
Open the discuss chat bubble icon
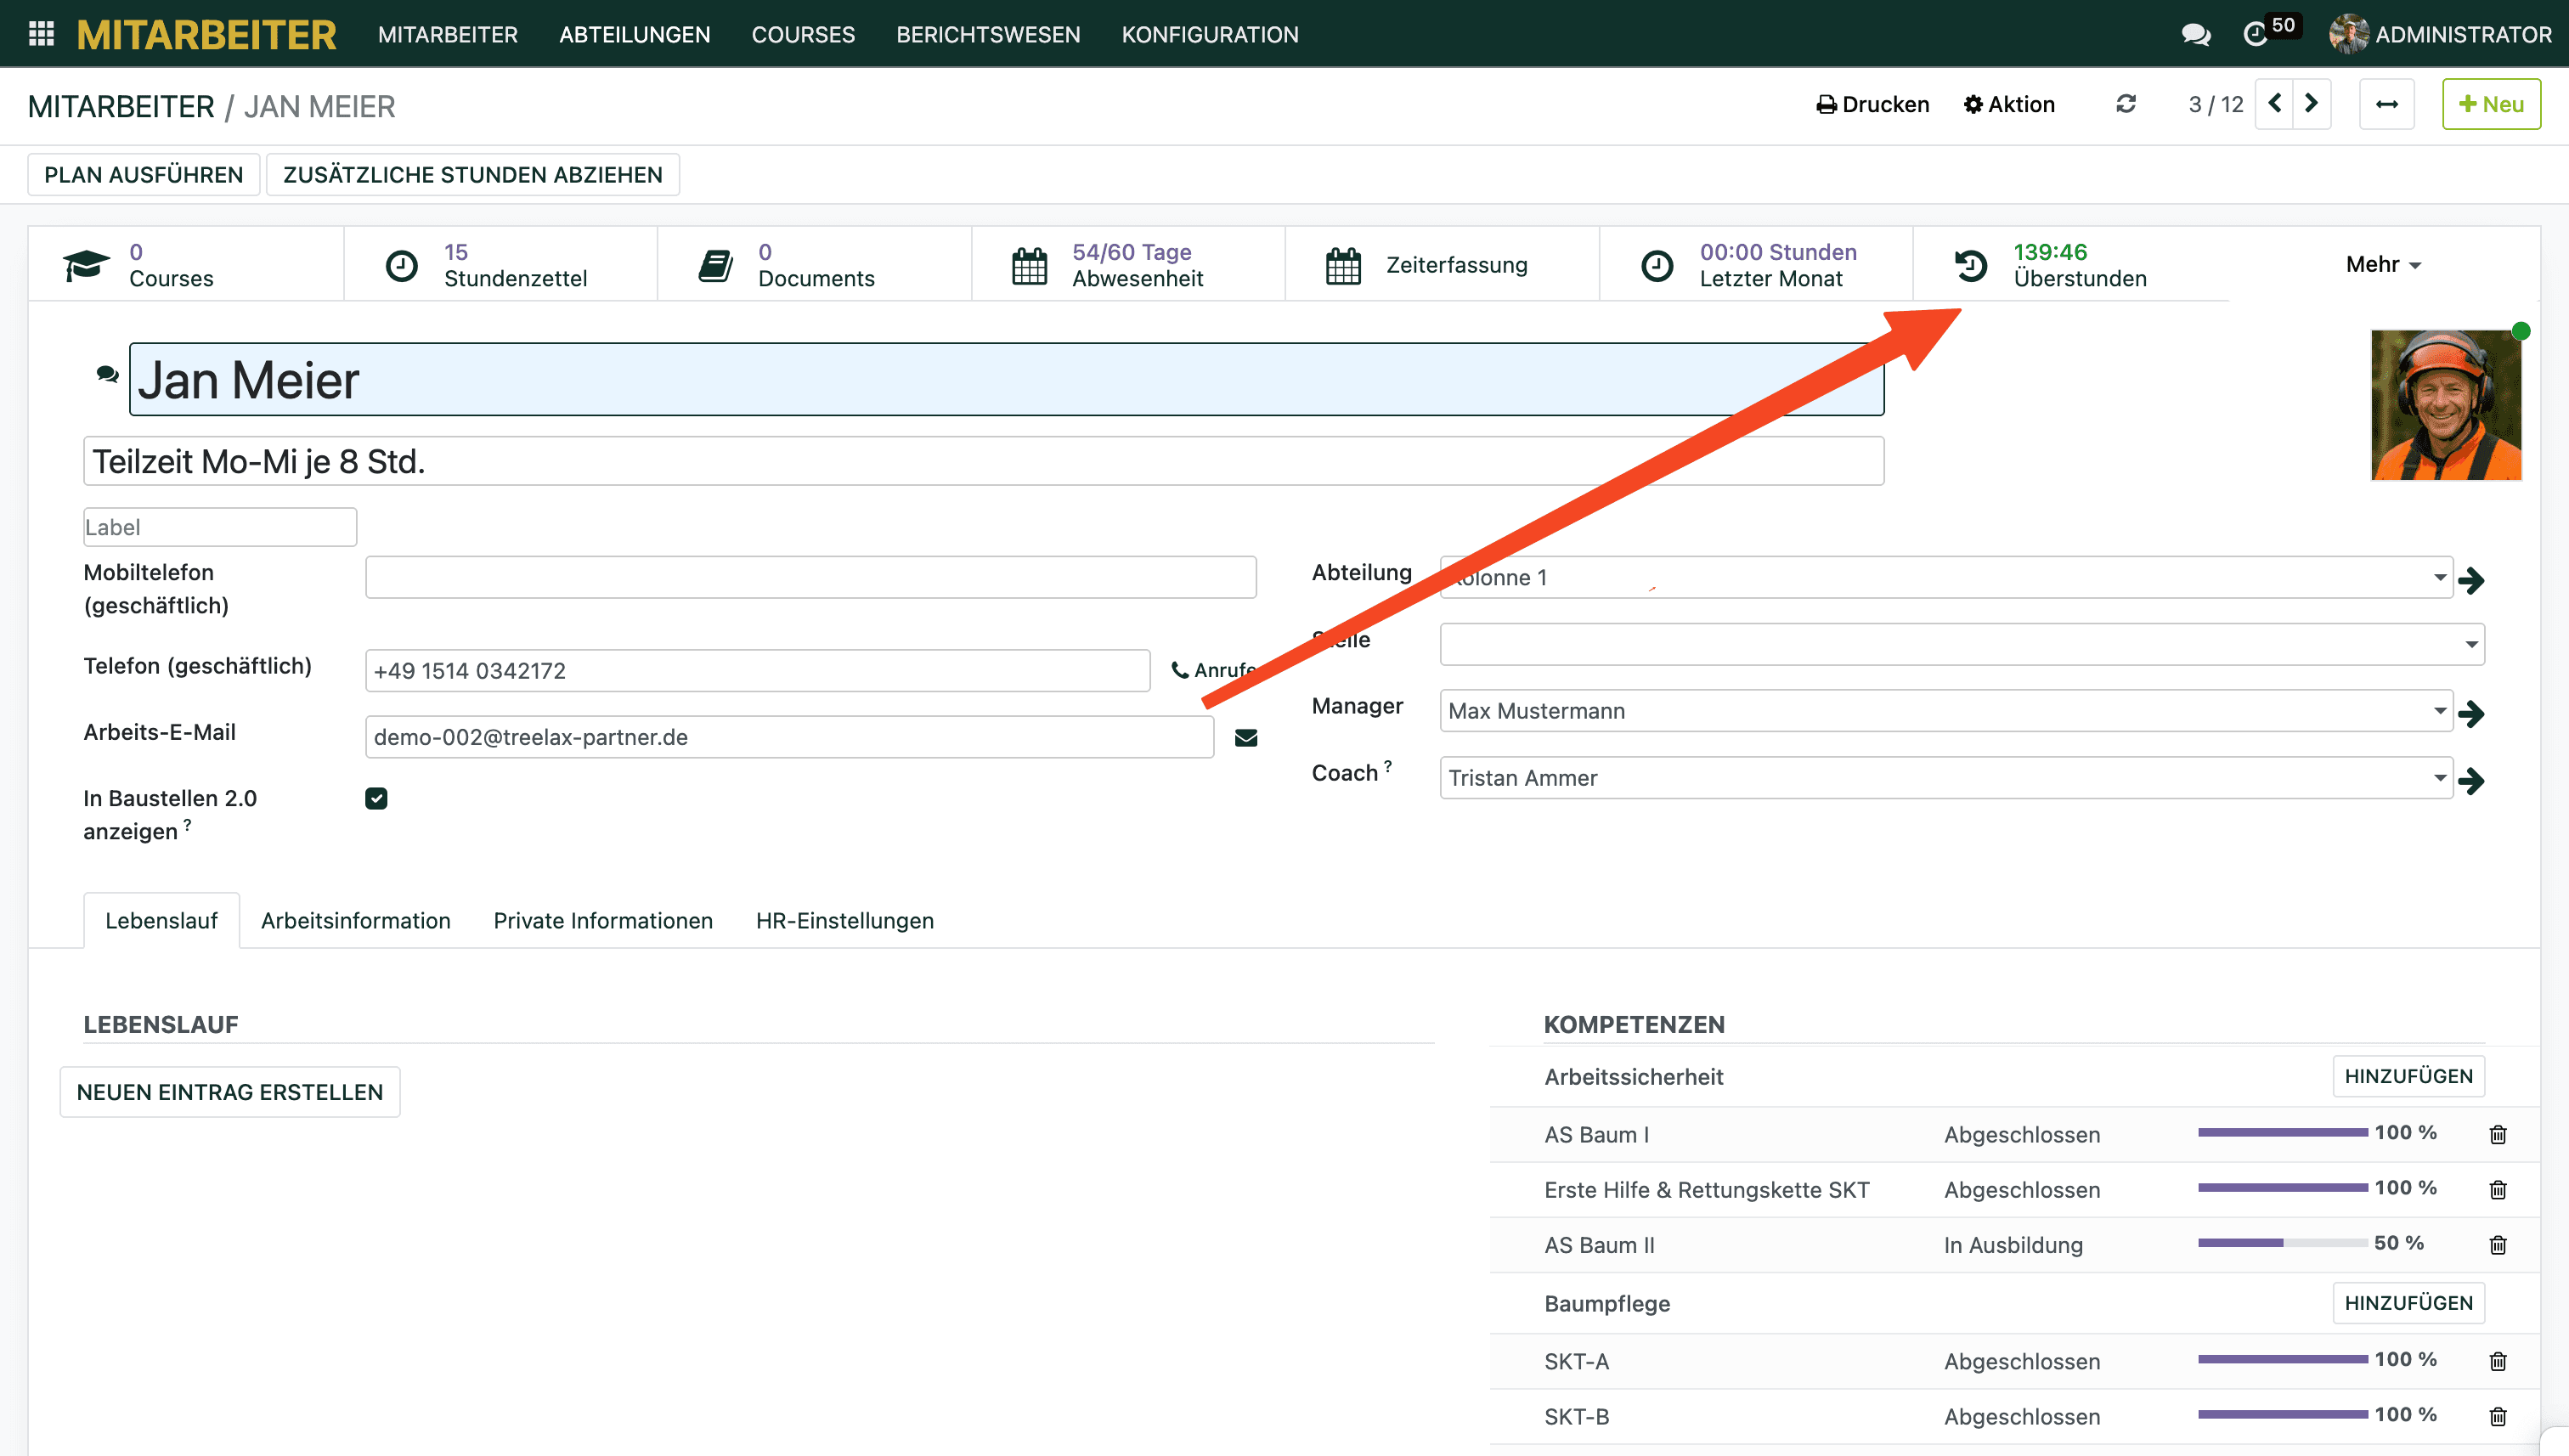click(x=2195, y=35)
